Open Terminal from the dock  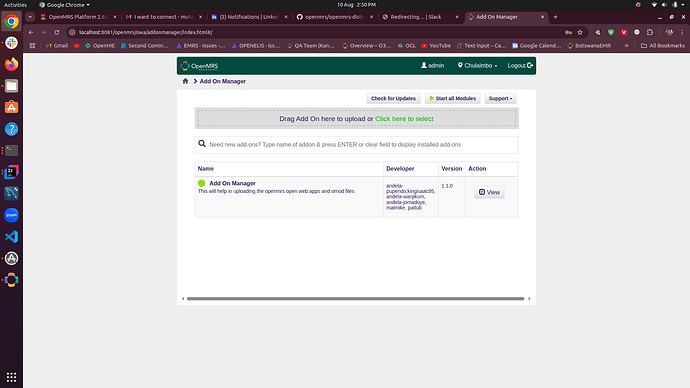coord(11,150)
